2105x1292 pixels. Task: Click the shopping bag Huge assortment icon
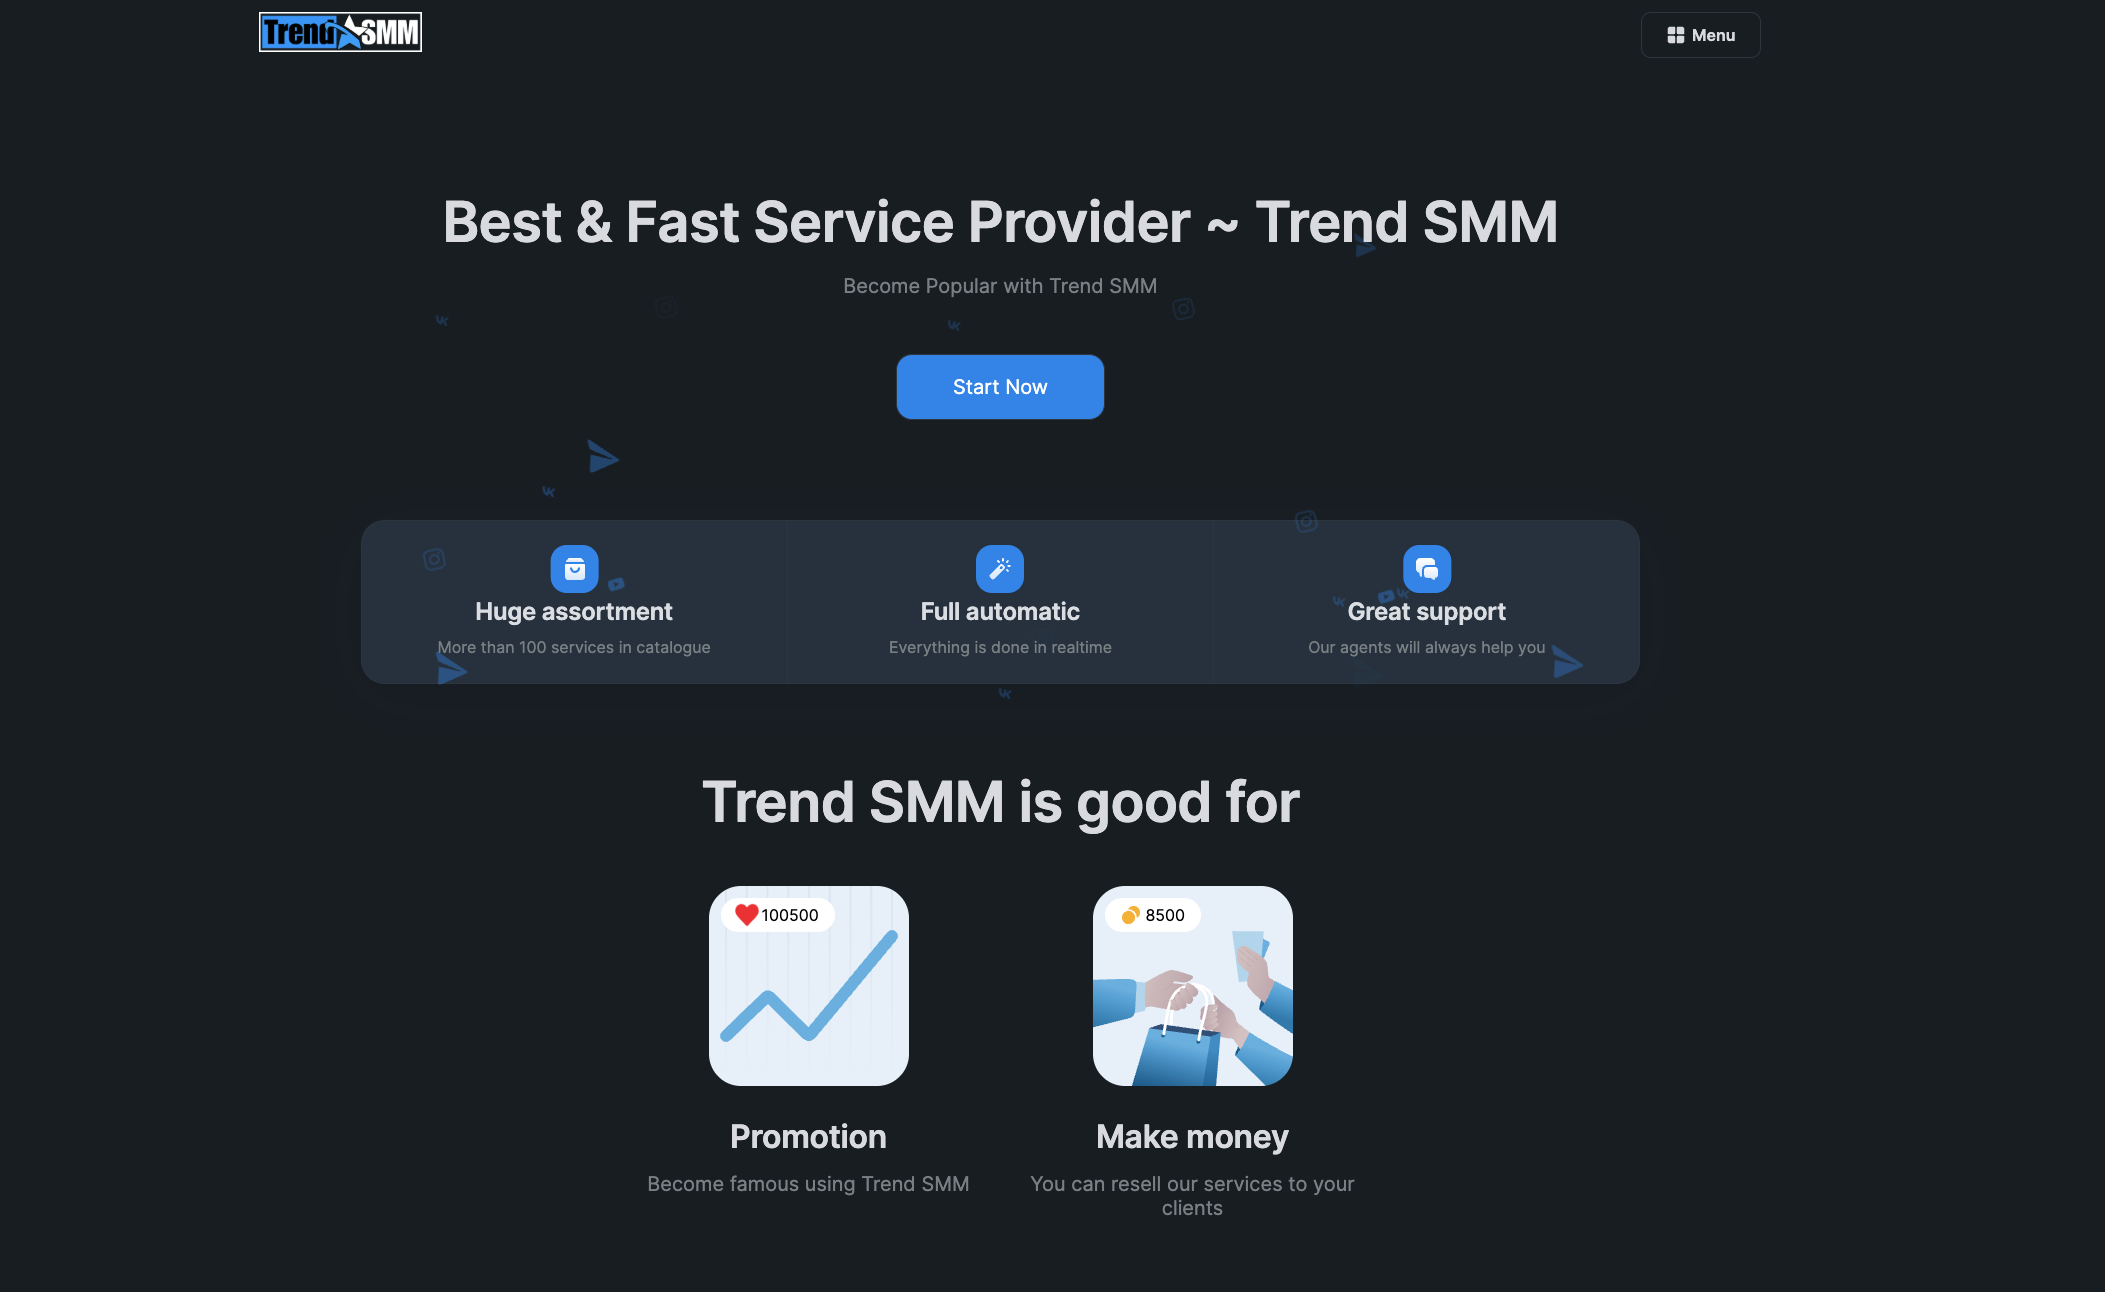[x=574, y=569]
